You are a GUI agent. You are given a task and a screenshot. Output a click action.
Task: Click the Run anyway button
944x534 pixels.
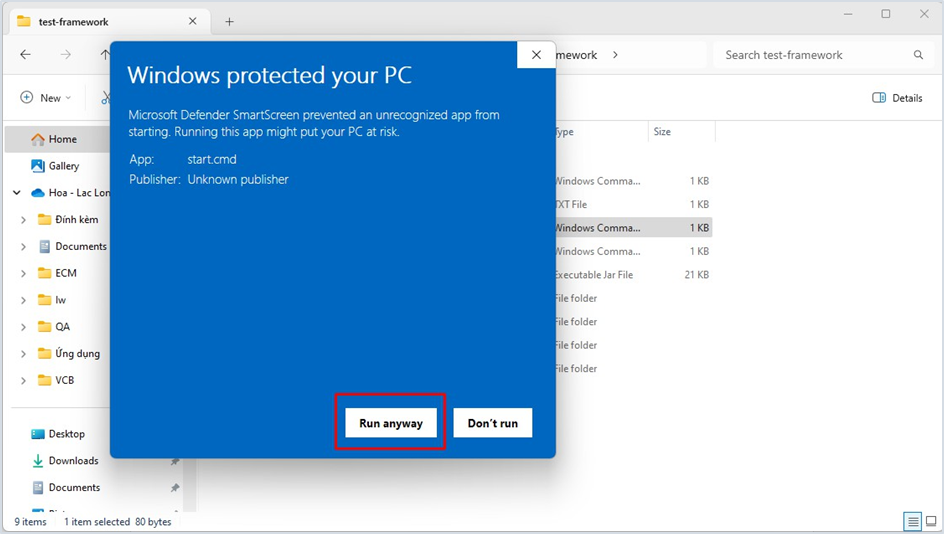(391, 423)
